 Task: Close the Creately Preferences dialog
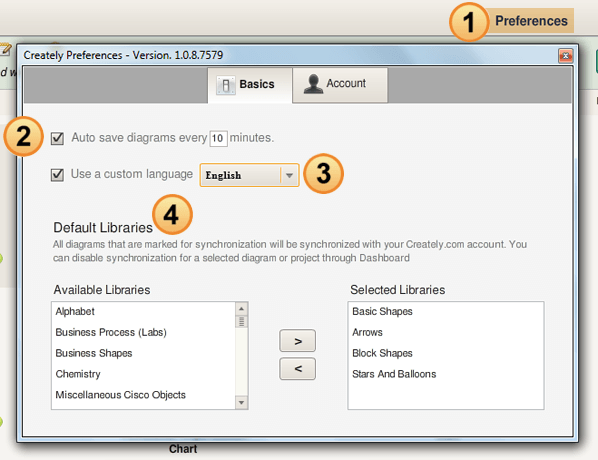[x=565, y=56]
